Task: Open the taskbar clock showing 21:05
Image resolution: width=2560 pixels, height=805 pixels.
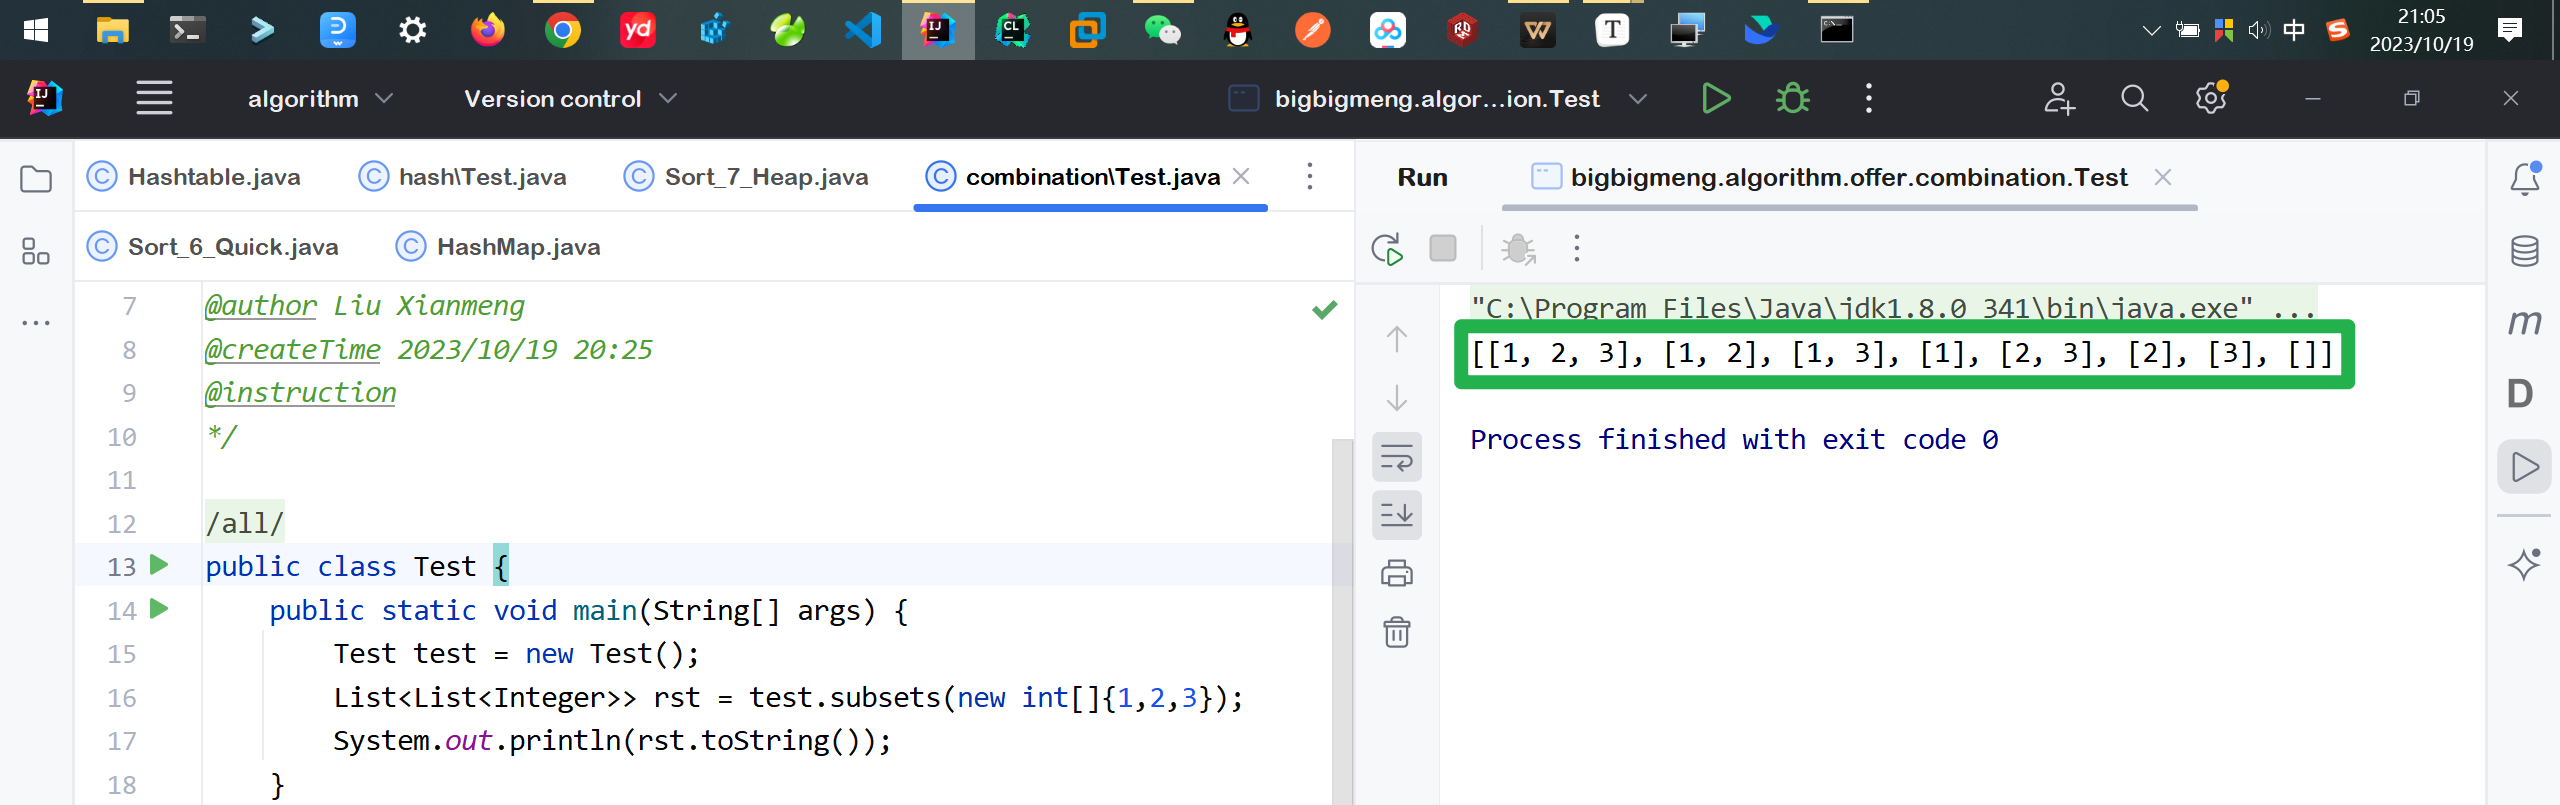Action: point(2421,30)
